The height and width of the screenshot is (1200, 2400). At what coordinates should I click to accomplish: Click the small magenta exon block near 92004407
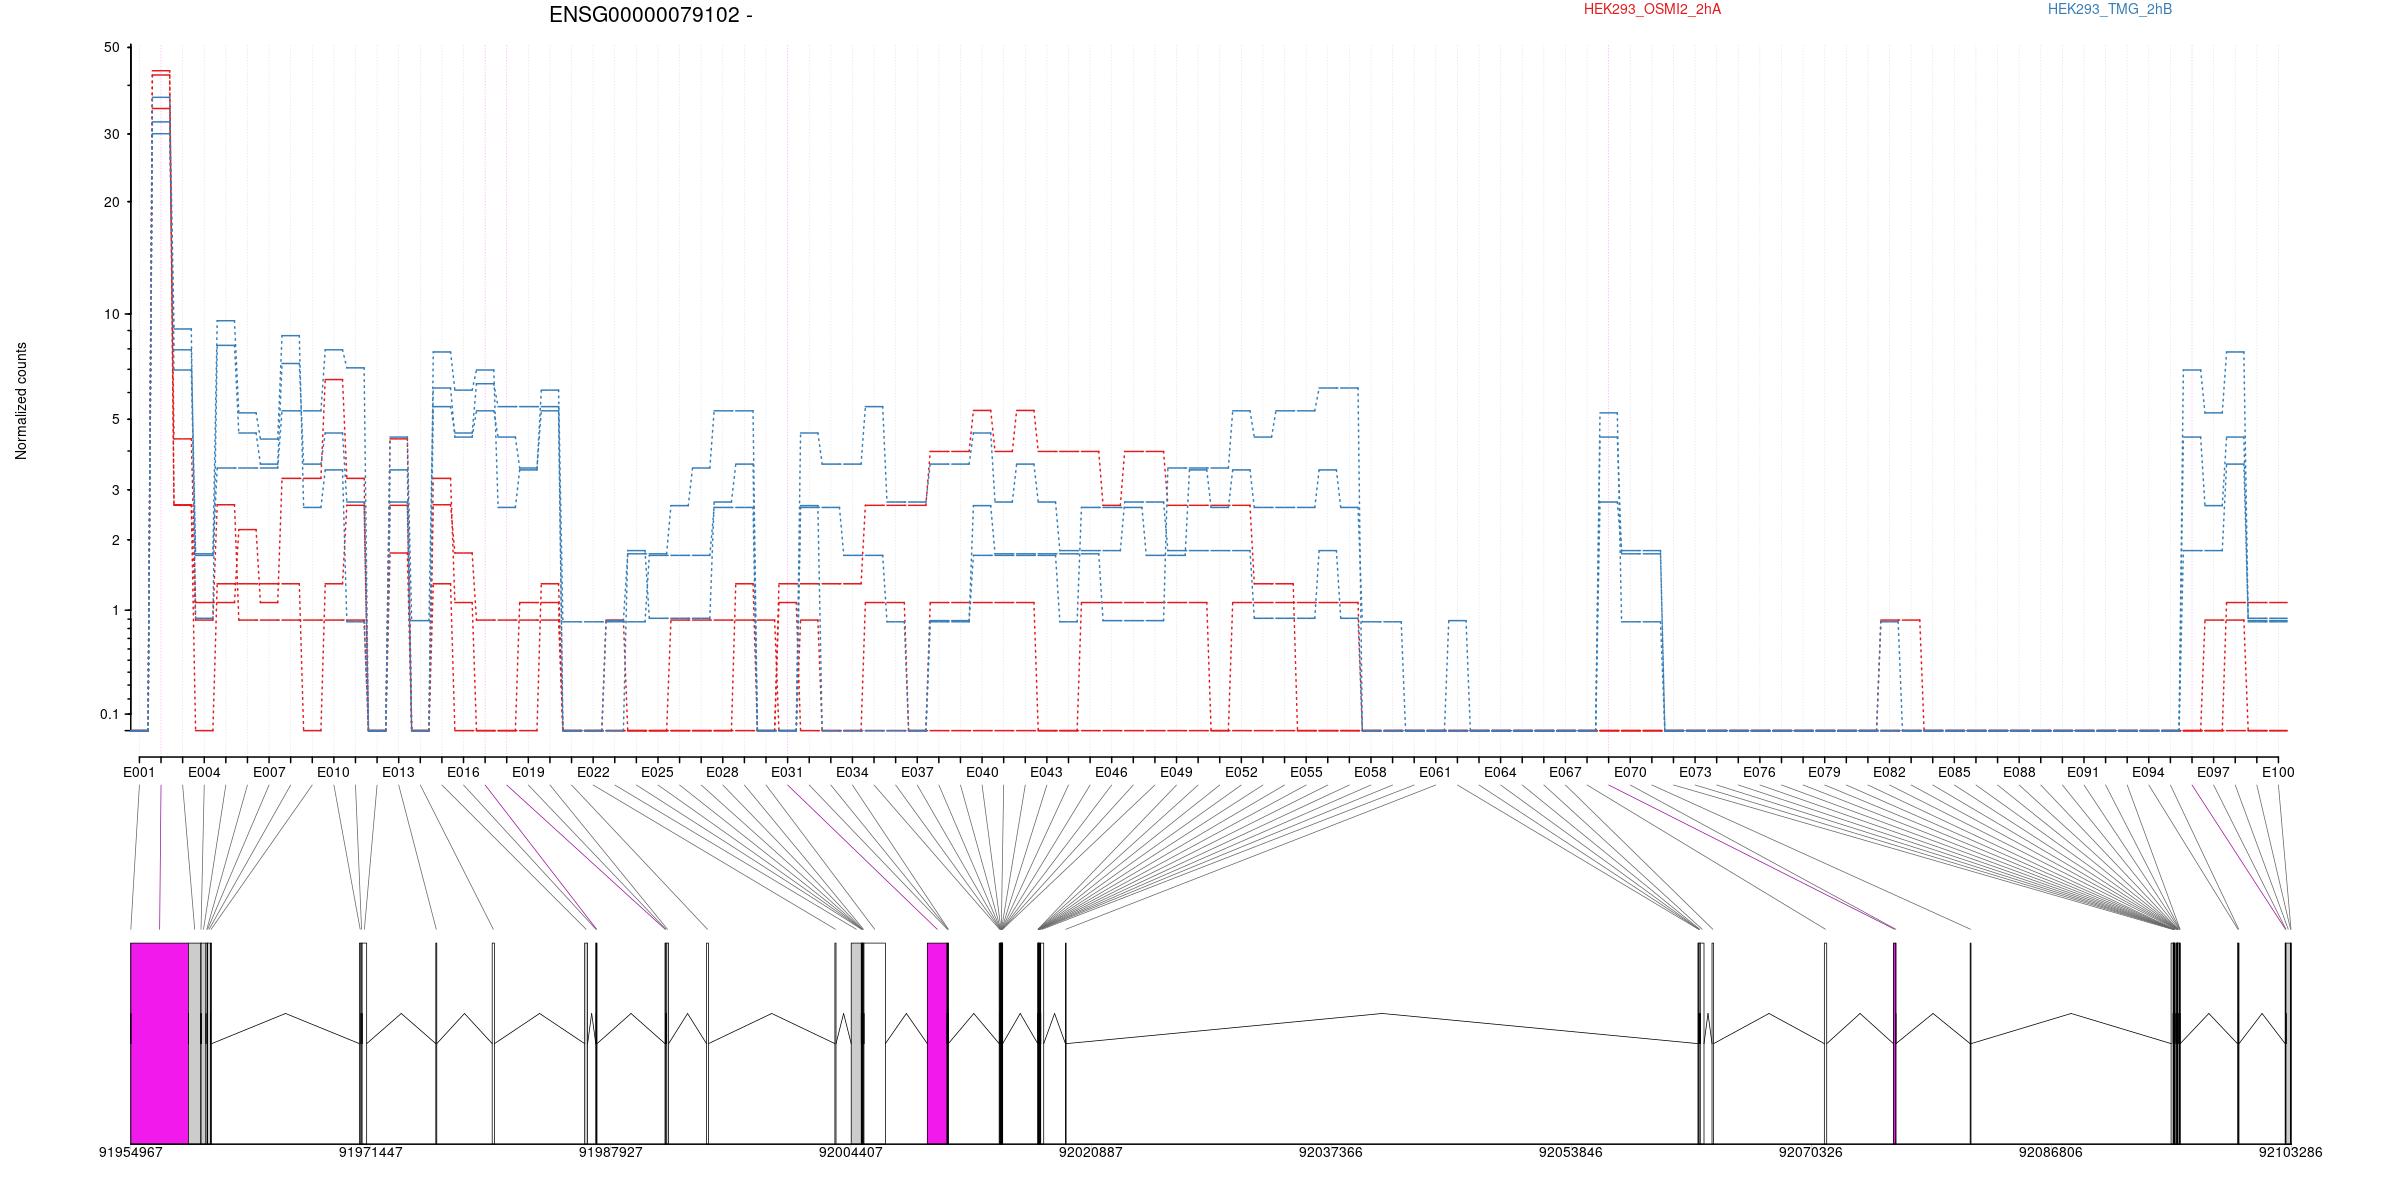937,1043
